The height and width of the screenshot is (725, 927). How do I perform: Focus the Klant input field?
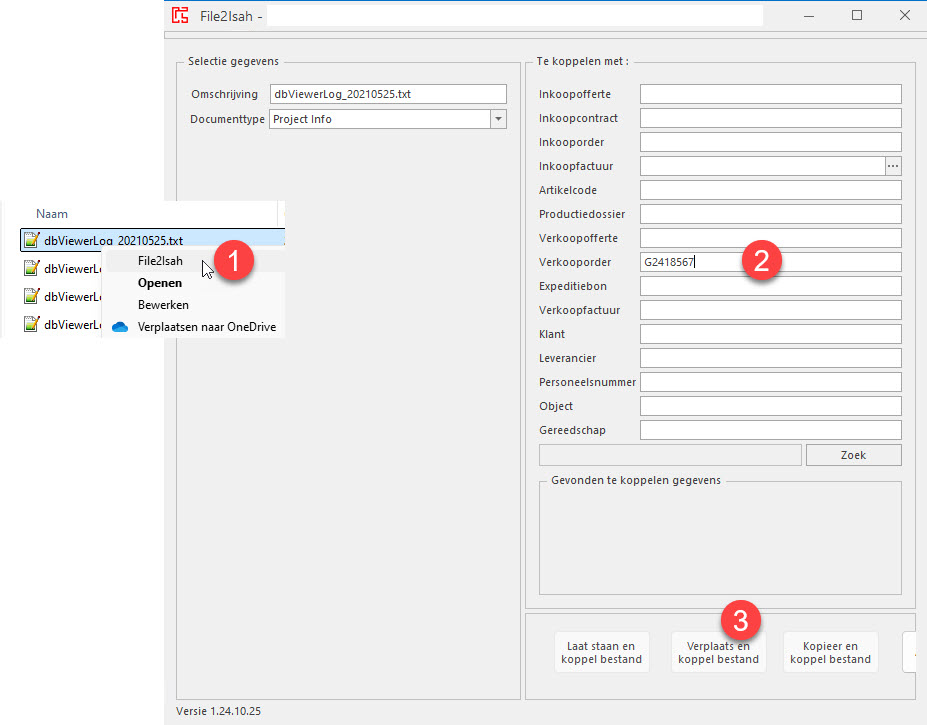pyautogui.click(x=770, y=334)
